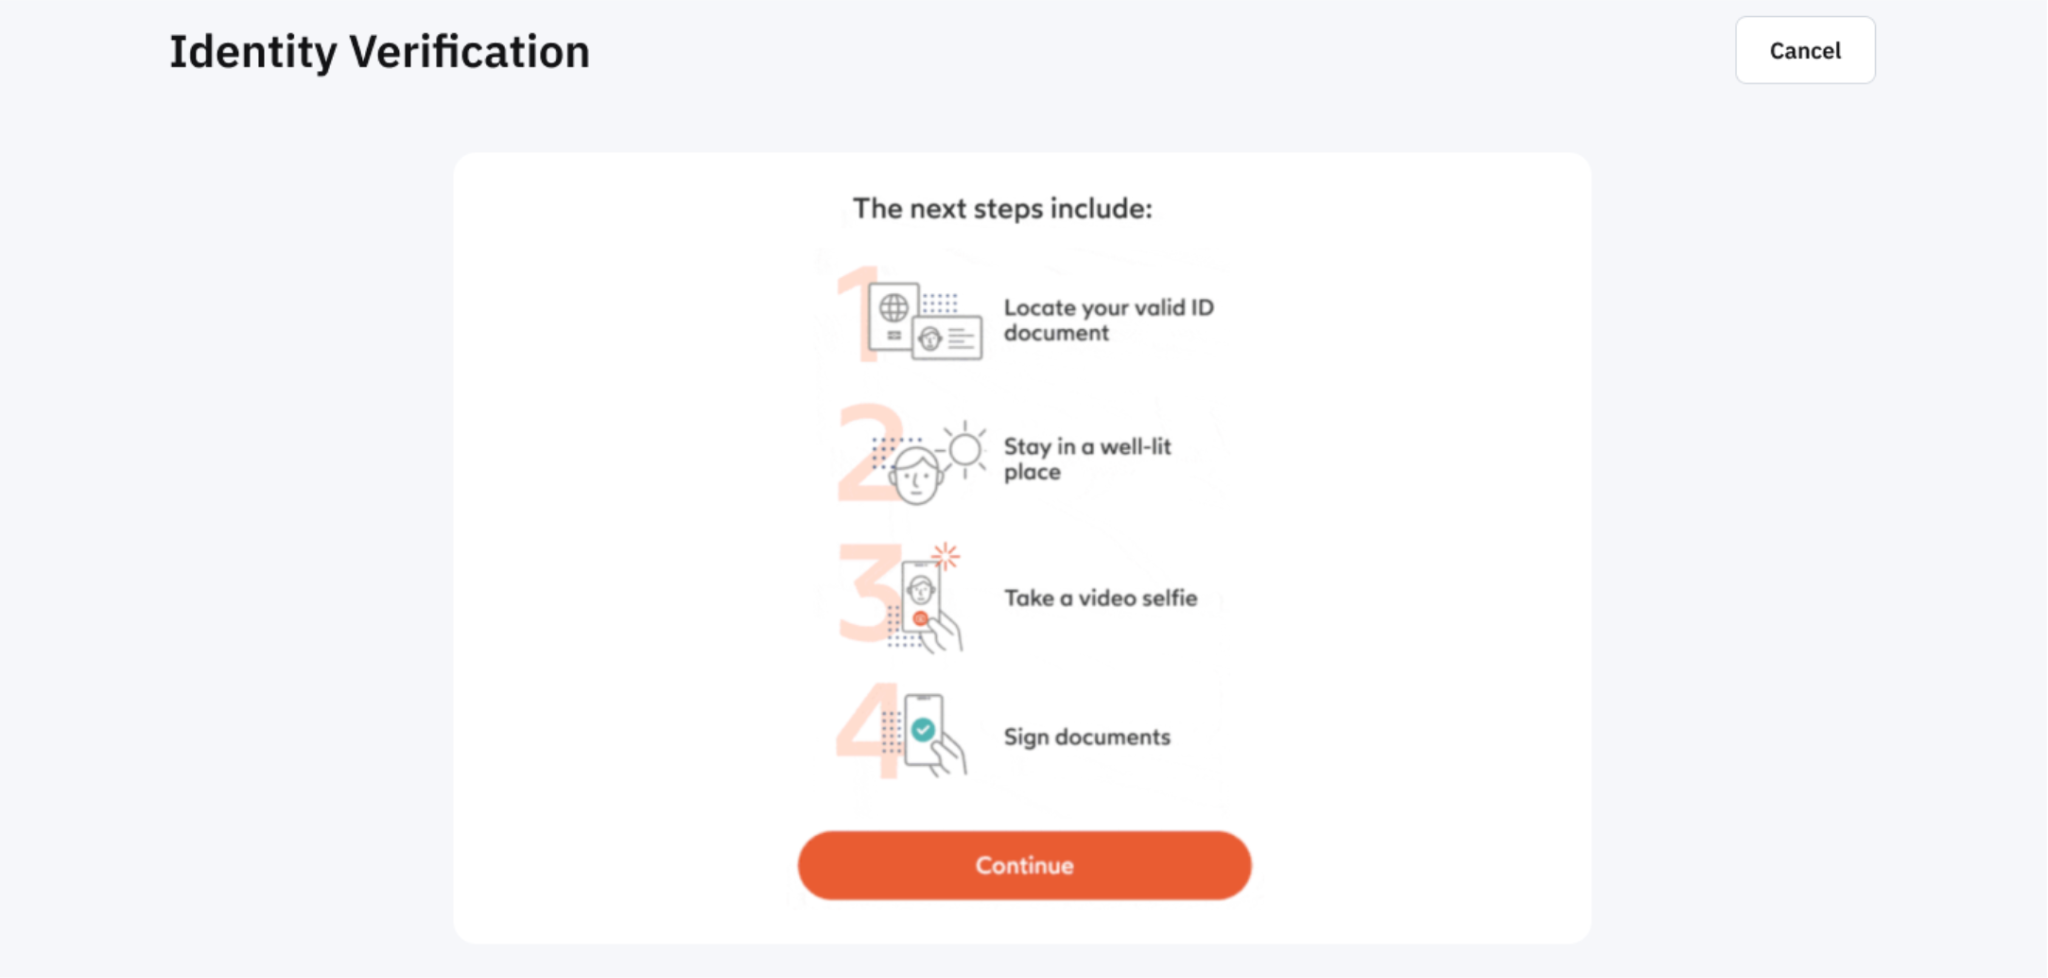Click the large number 3 step marker
Image resolution: width=2048 pixels, height=978 pixels.
864,592
